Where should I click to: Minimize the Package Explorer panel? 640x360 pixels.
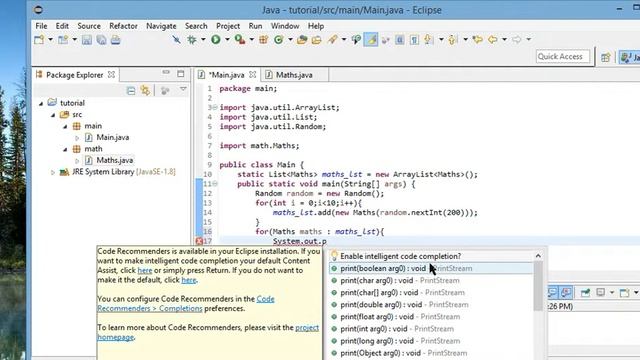point(166,73)
